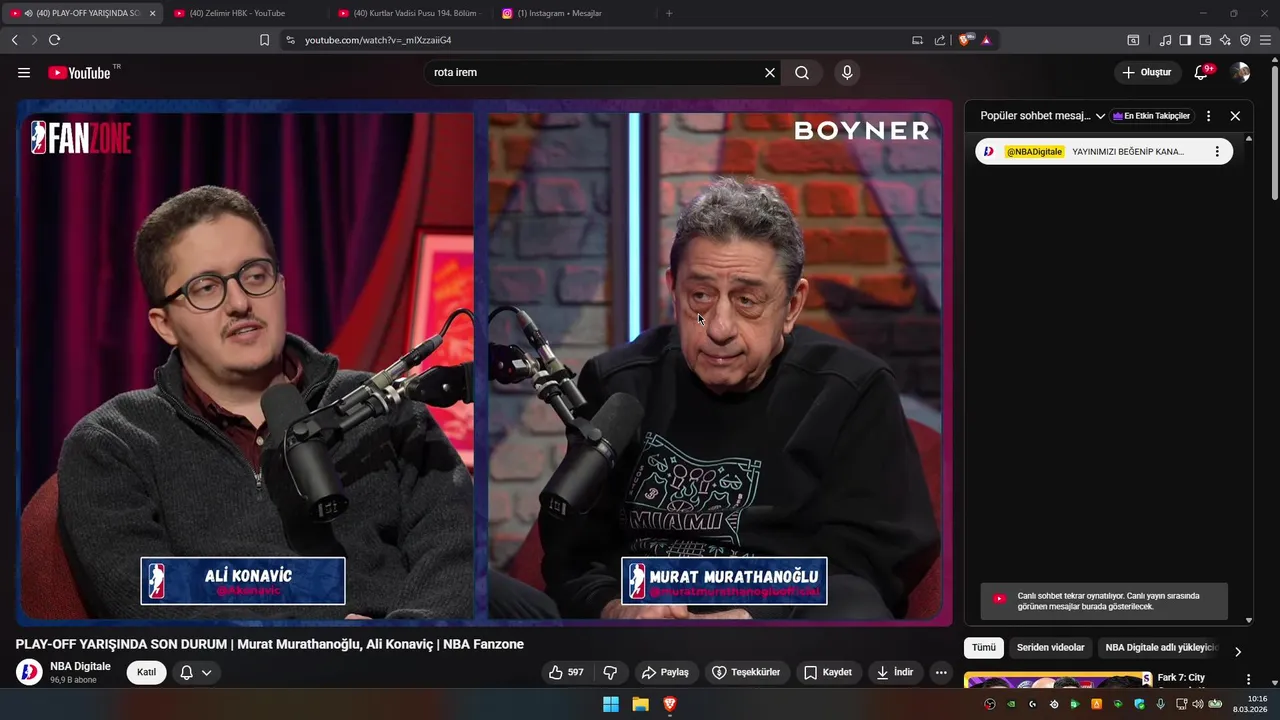Go back in browser history

[x=14, y=40]
